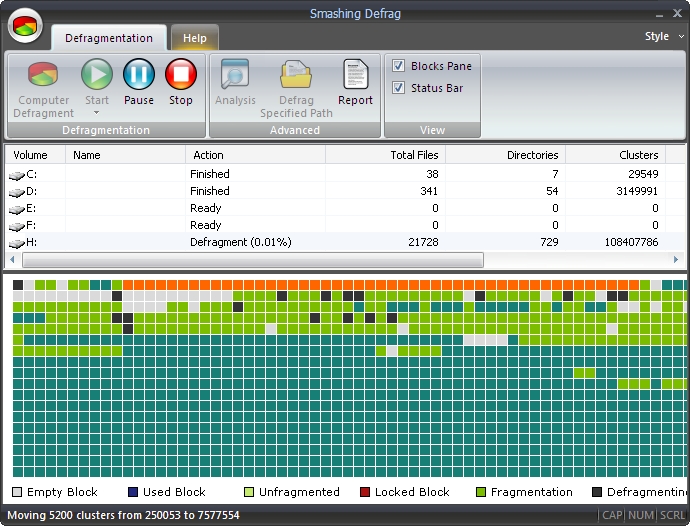The height and width of the screenshot is (526, 690).
Task: Select the H: drive icon
Action: tap(17, 243)
